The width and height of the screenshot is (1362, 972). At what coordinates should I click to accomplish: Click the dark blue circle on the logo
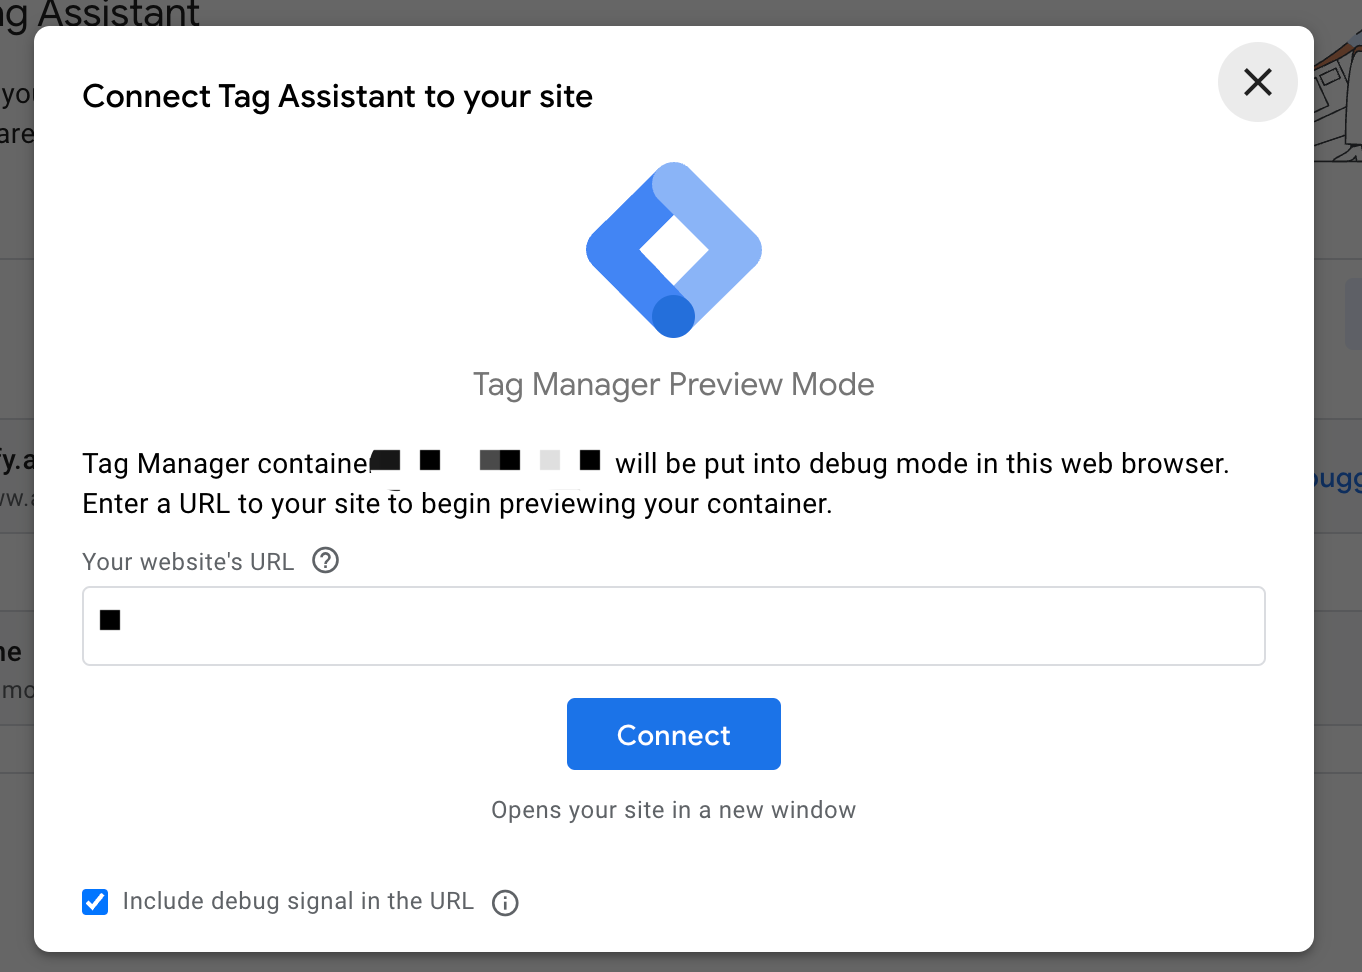point(673,316)
